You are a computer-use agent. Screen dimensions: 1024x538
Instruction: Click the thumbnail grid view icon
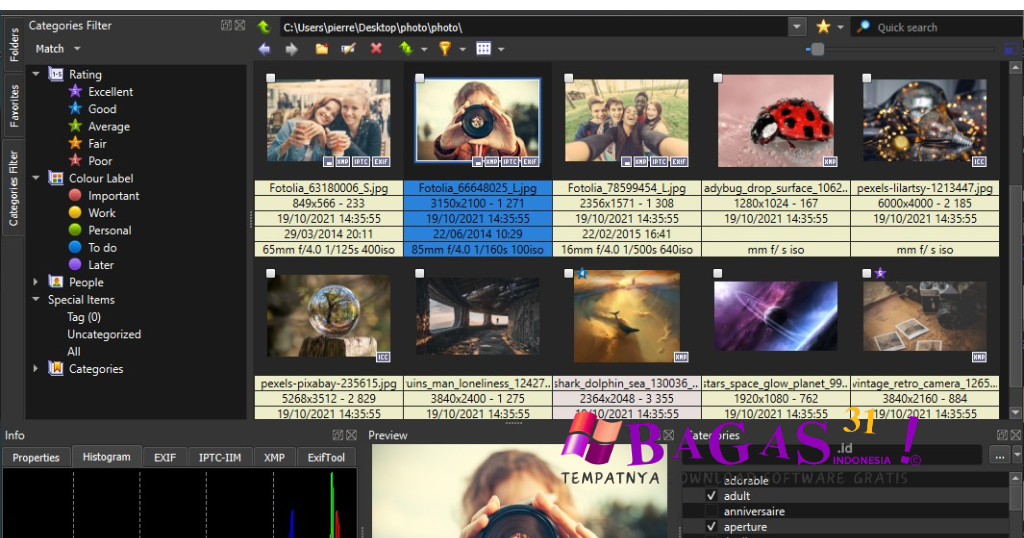click(483, 48)
